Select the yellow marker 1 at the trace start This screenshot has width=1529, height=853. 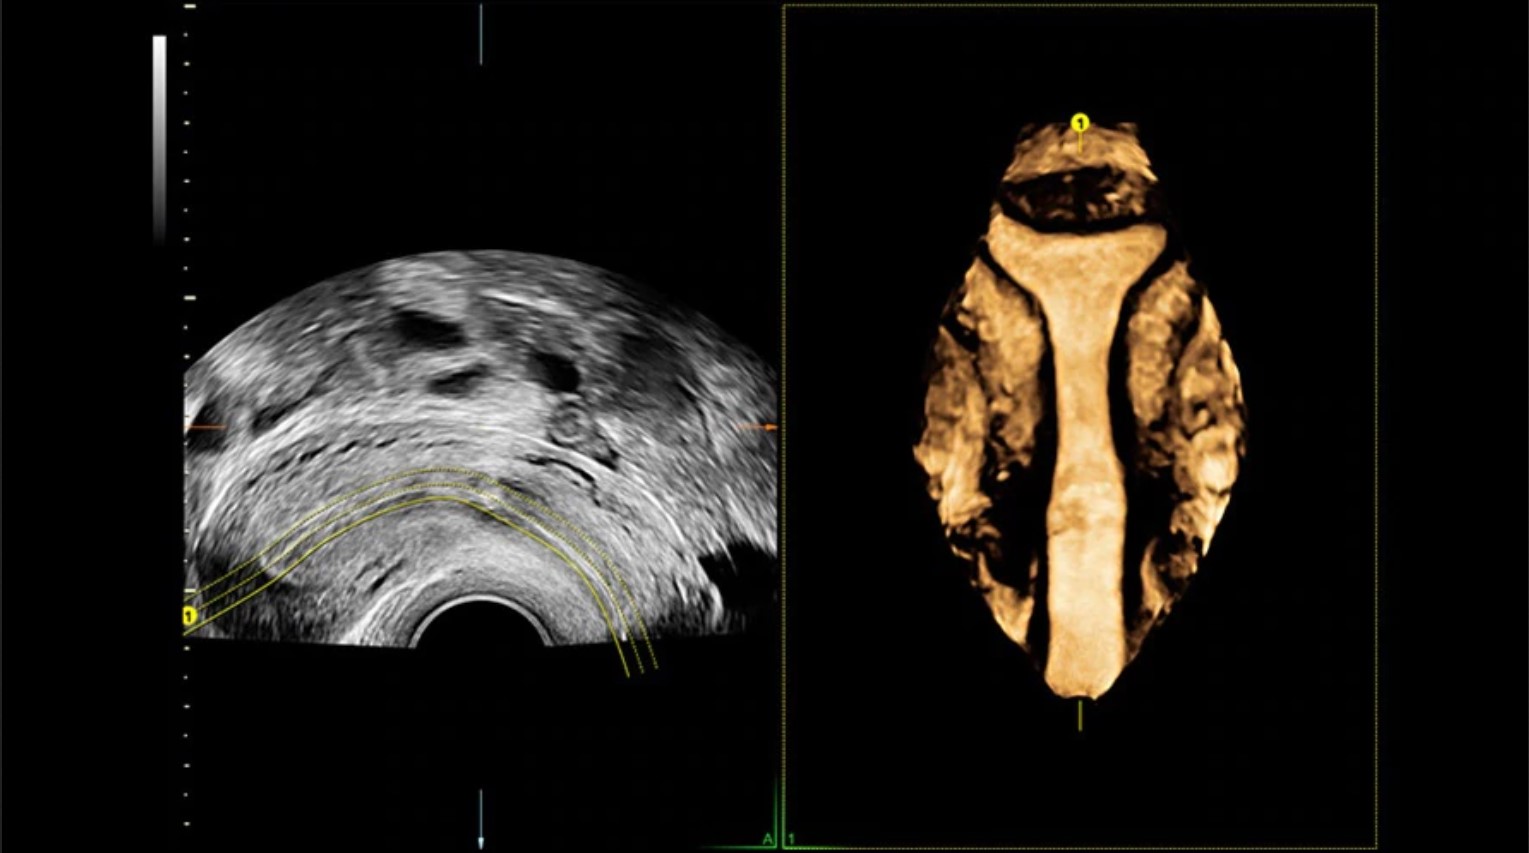pyautogui.click(x=188, y=616)
